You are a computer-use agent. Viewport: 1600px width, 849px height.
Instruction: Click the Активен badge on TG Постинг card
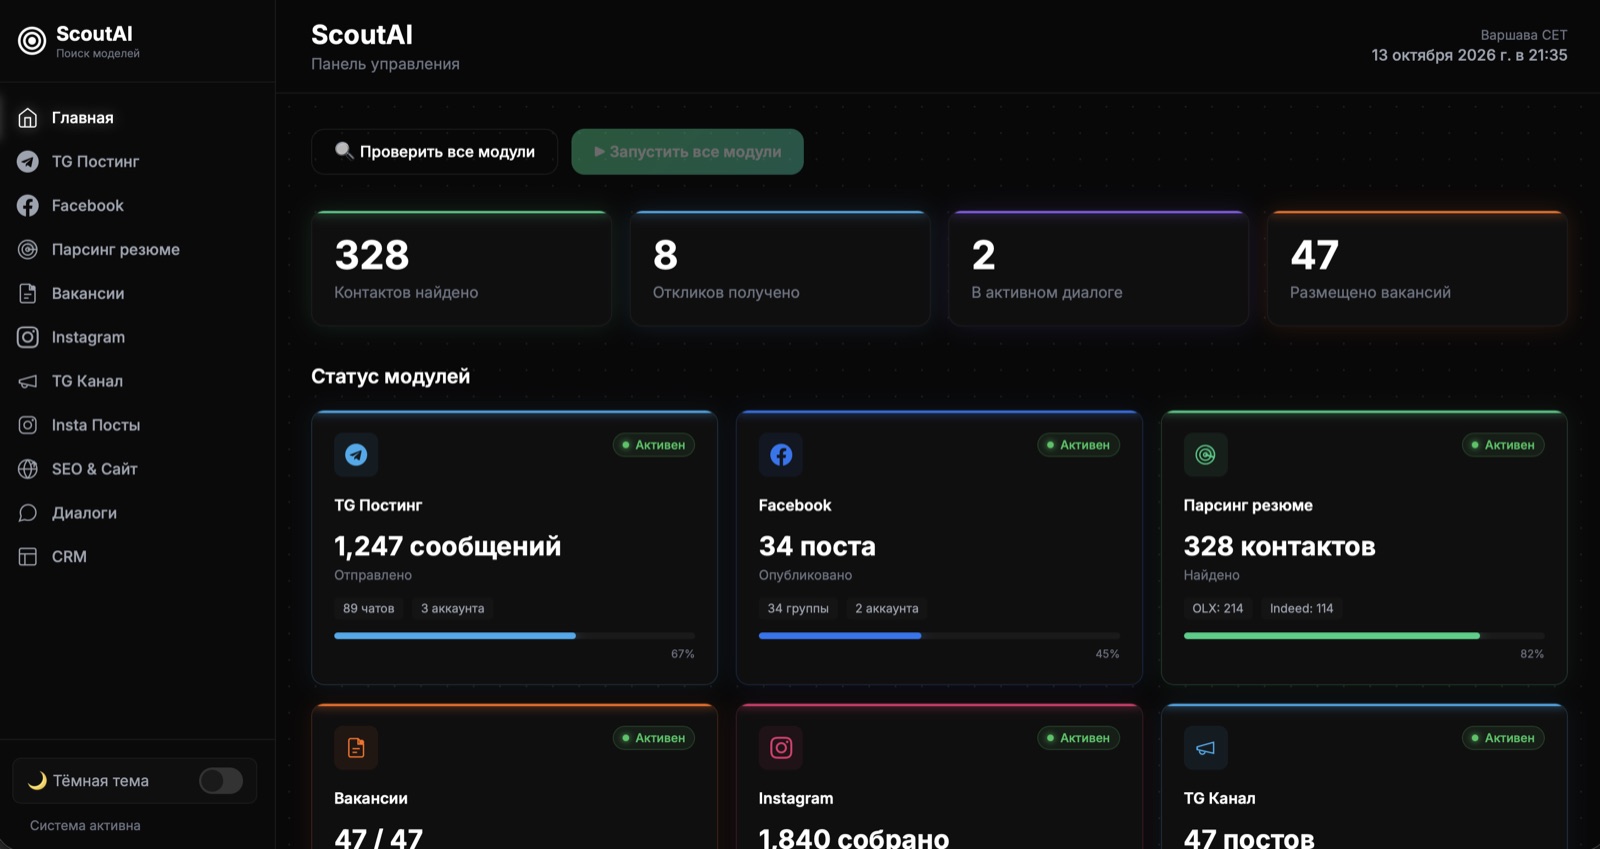(654, 445)
